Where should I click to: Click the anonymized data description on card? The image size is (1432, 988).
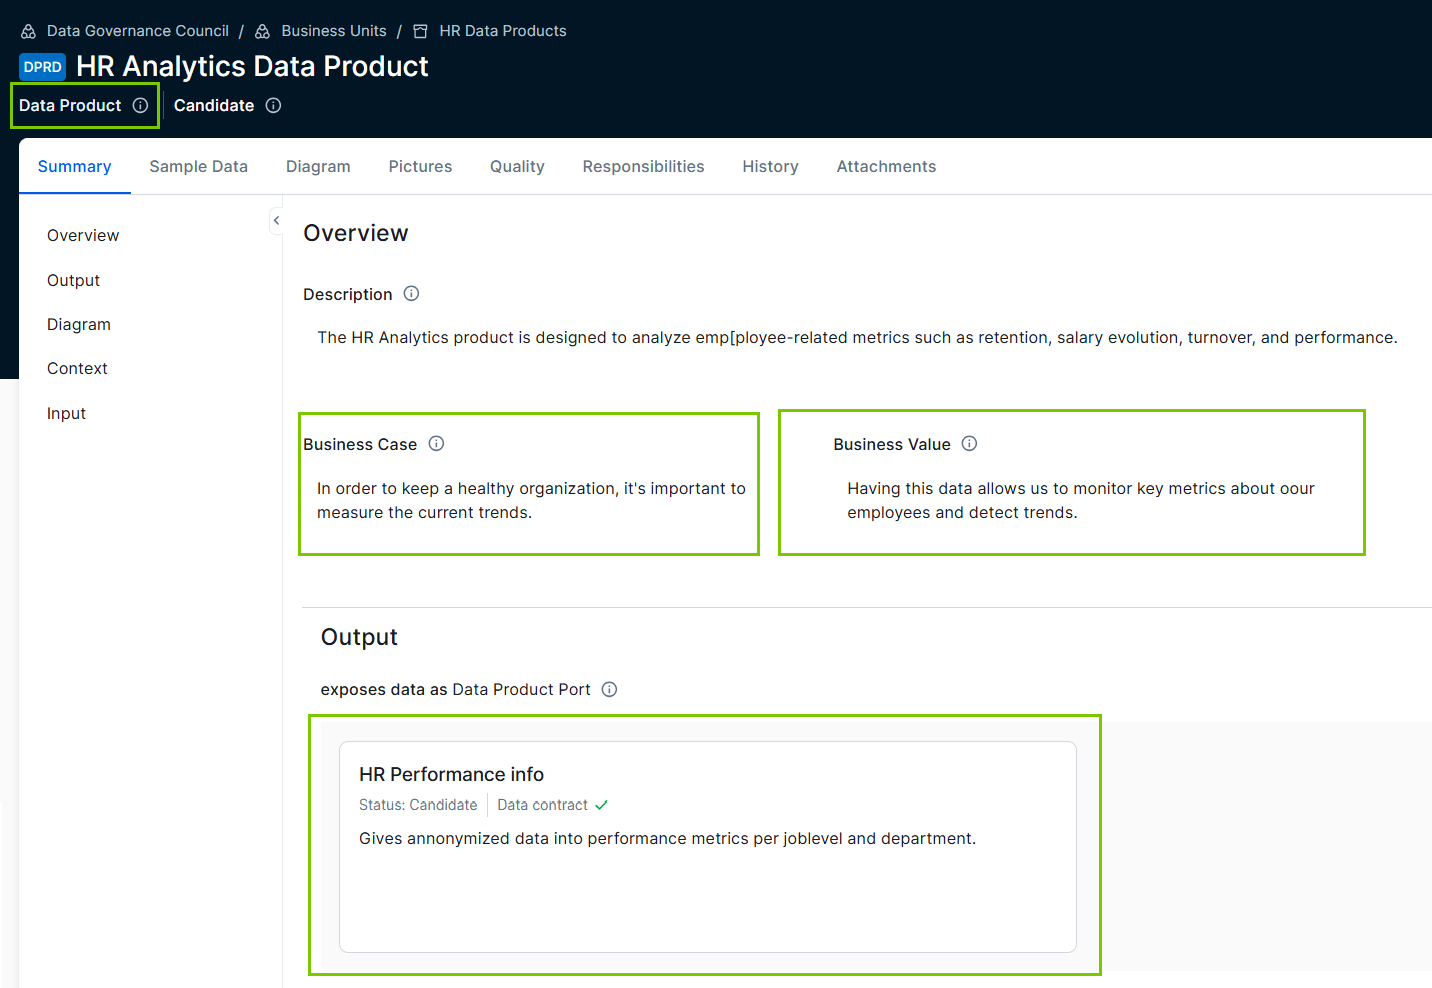click(x=667, y=838)
